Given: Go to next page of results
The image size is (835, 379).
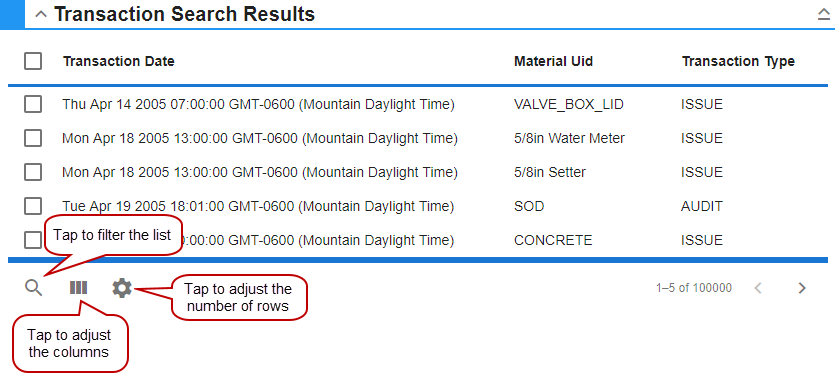Looking at the screenshot, I should coord(802,289).
